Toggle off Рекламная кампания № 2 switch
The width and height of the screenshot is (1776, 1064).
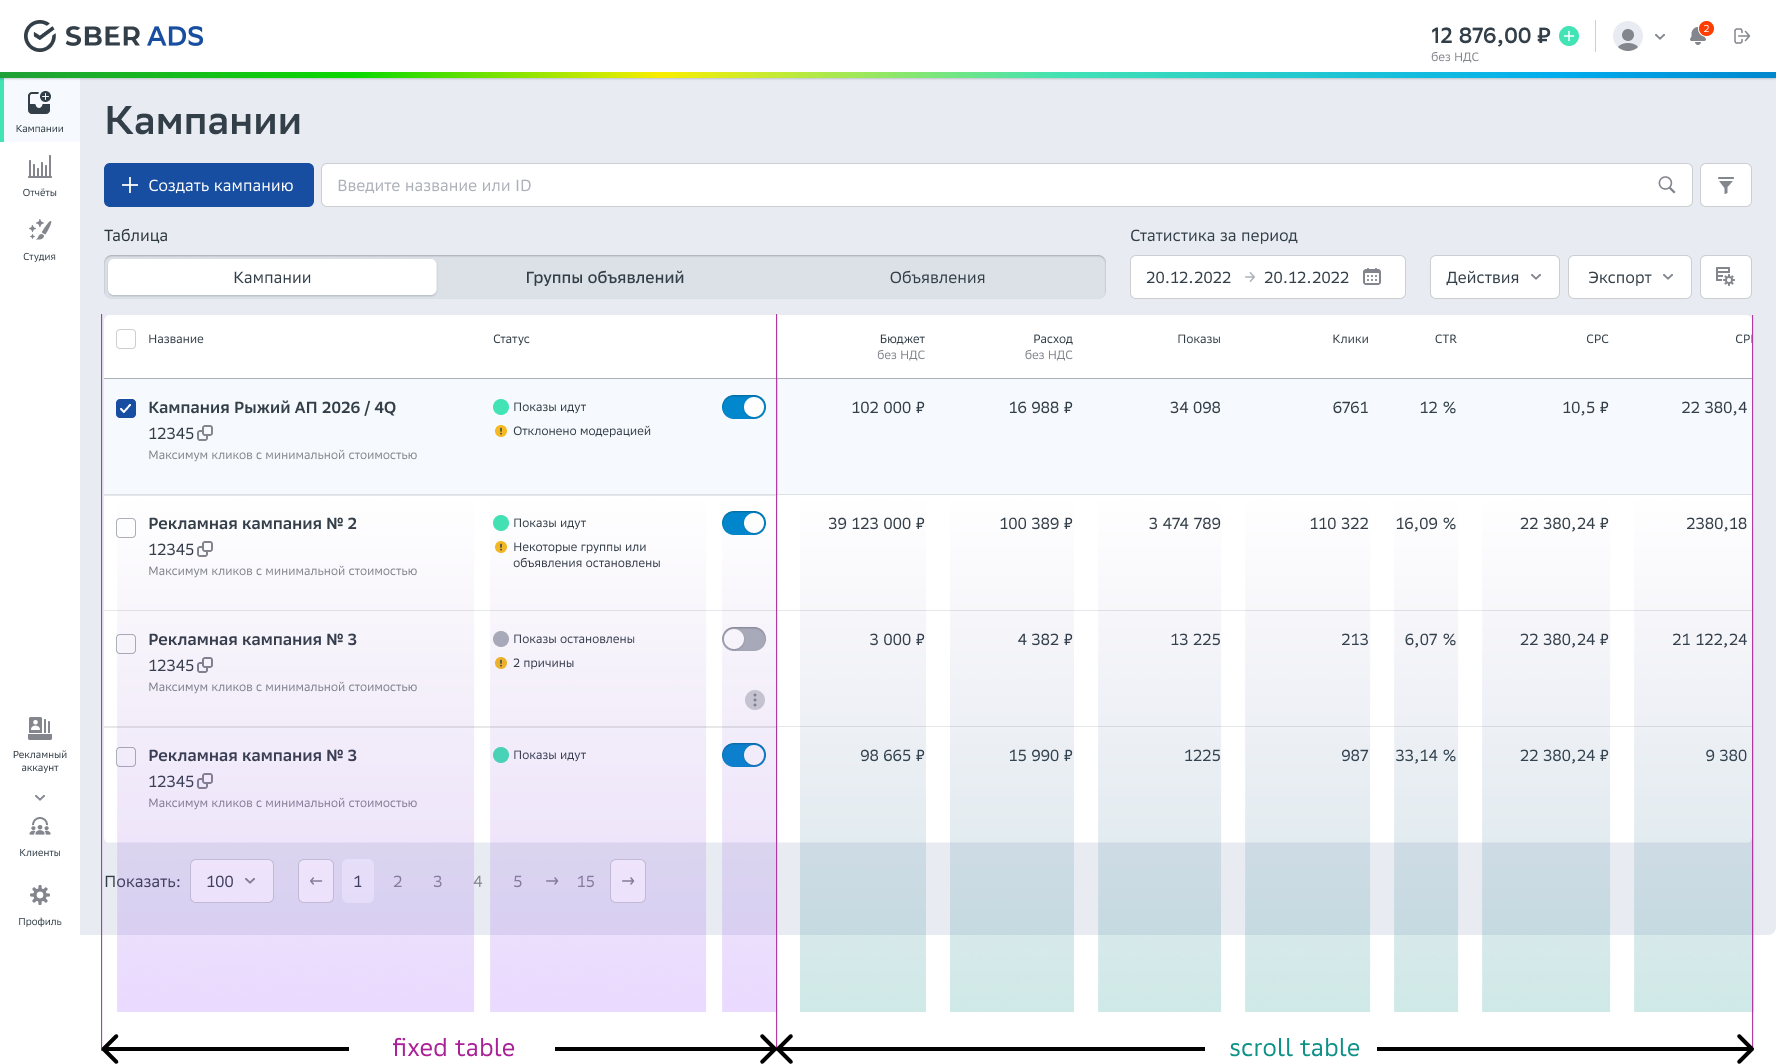[743, 523]
